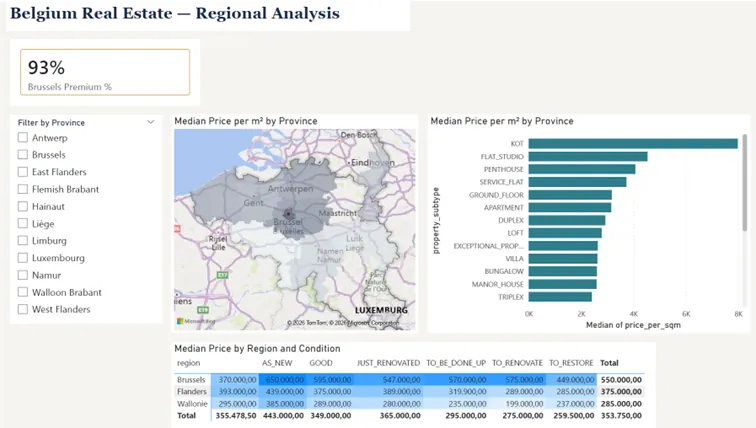Click Brussels total 550.000,00 cell
Screen dimensions: 756x428
(621, 380)
